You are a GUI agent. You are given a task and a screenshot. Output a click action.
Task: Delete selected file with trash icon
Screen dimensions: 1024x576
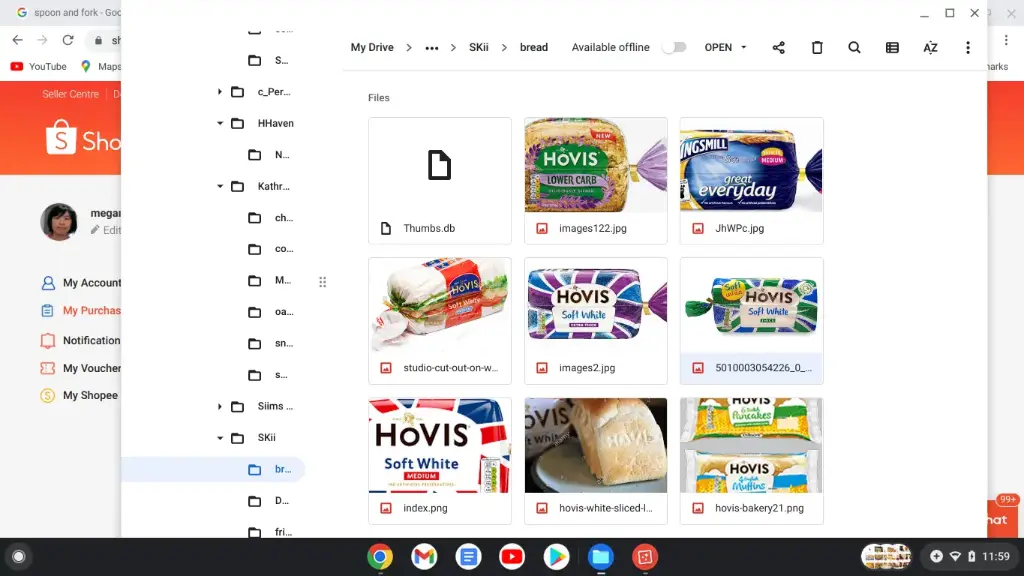coord(817,48)
